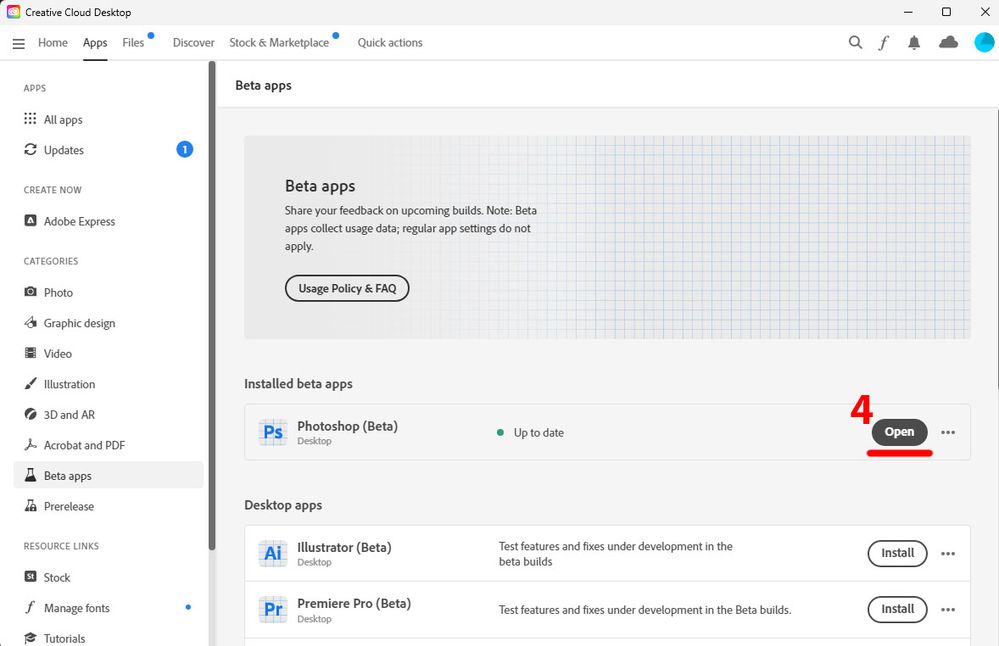Image resolution: width=999 pixels, height=646 pixels.
Task: Switch to the Discover tab
Action: point(193,43)
